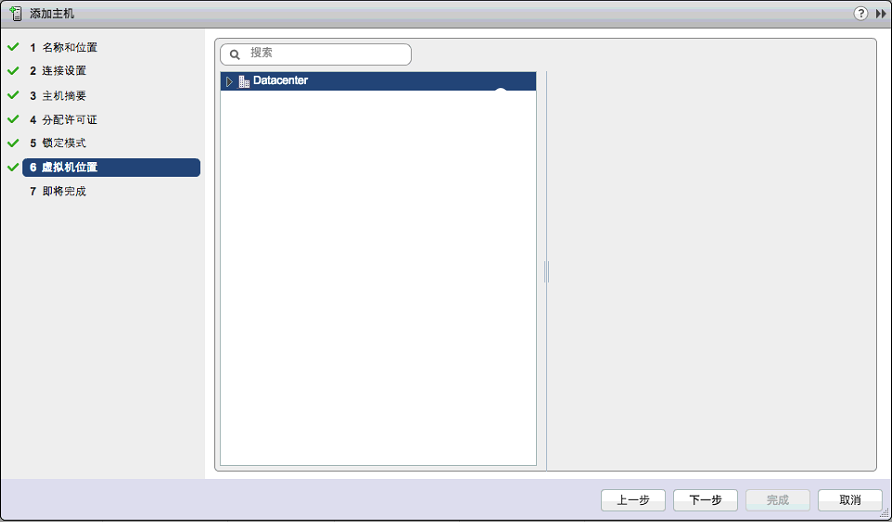Select step 6 虚拟机位置

tap(111, 167)
